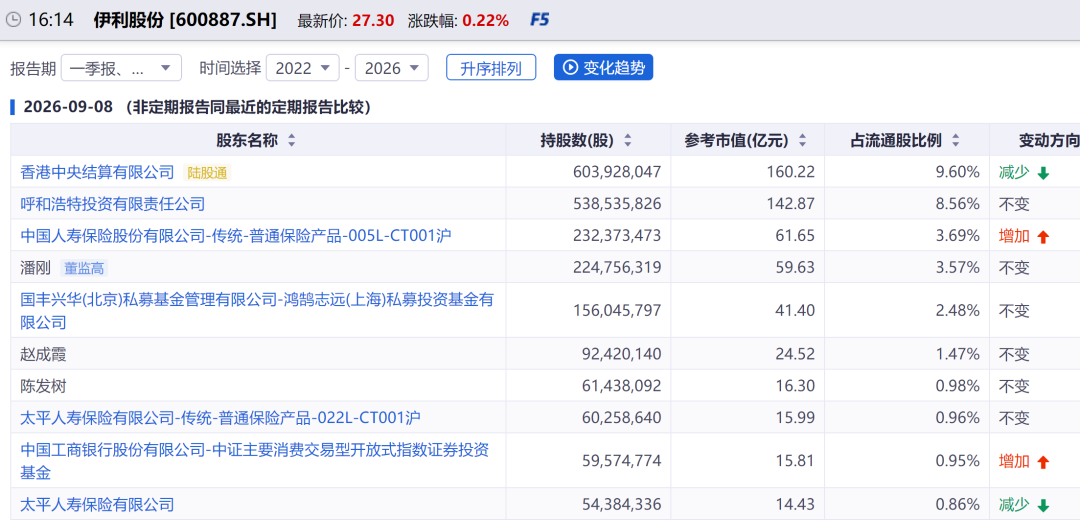Click market value 160.22

click(793, 172)
